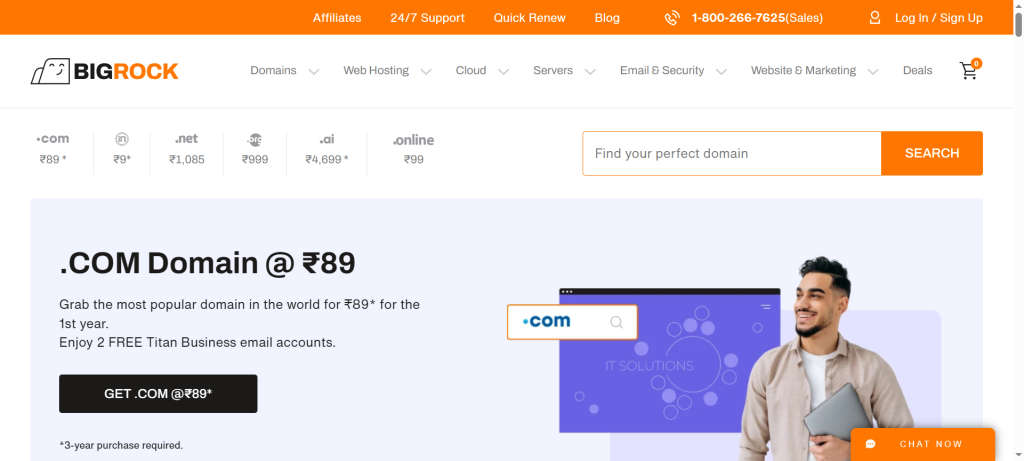
Task: Choose the .net domain price icon
Action: point(186,140)
